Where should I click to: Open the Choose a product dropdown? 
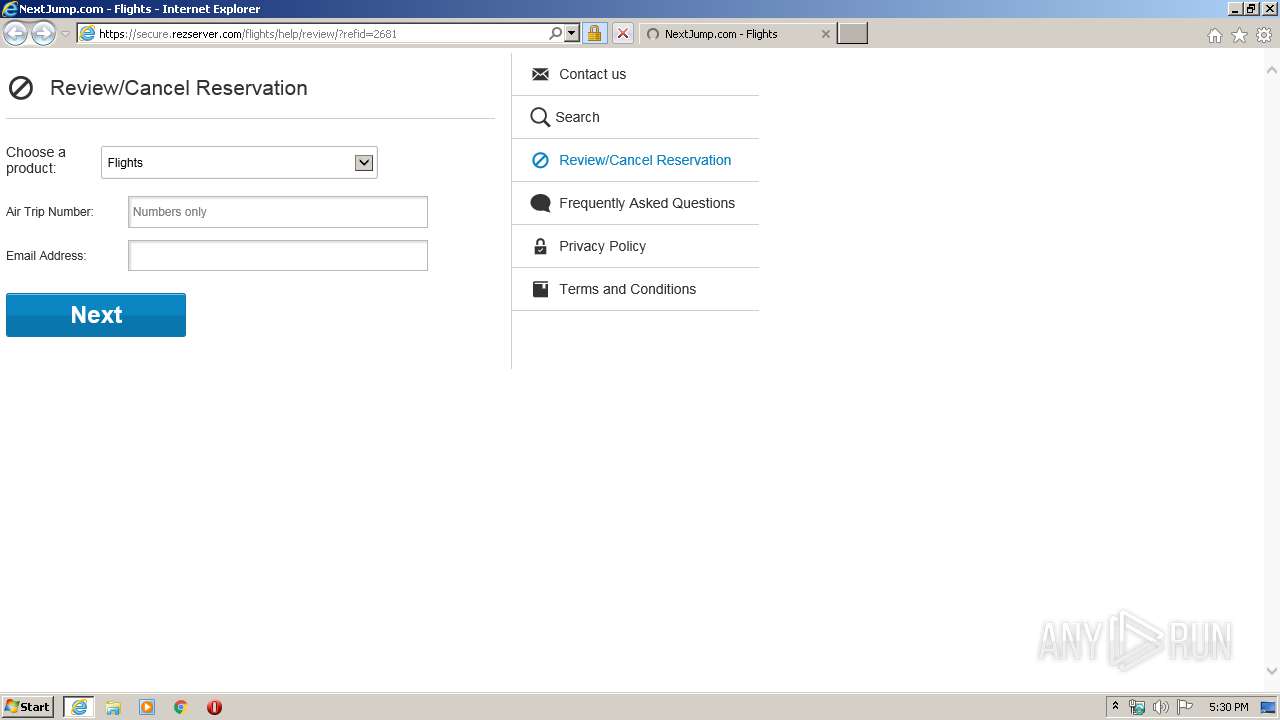tap(239, 163)
